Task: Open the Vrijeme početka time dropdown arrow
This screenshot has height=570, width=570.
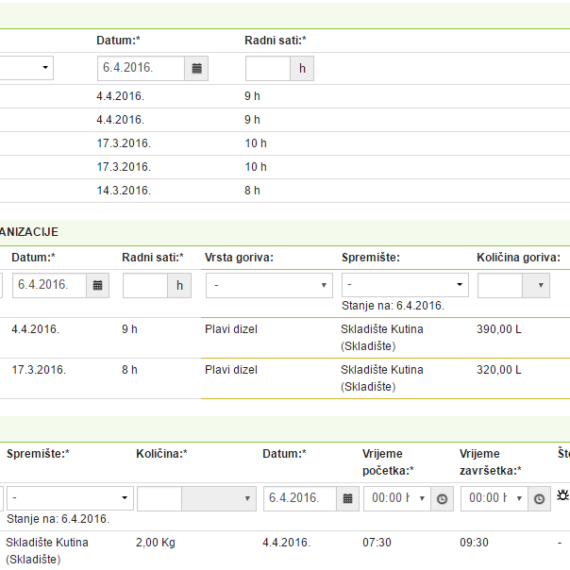Action: [422, 498]
